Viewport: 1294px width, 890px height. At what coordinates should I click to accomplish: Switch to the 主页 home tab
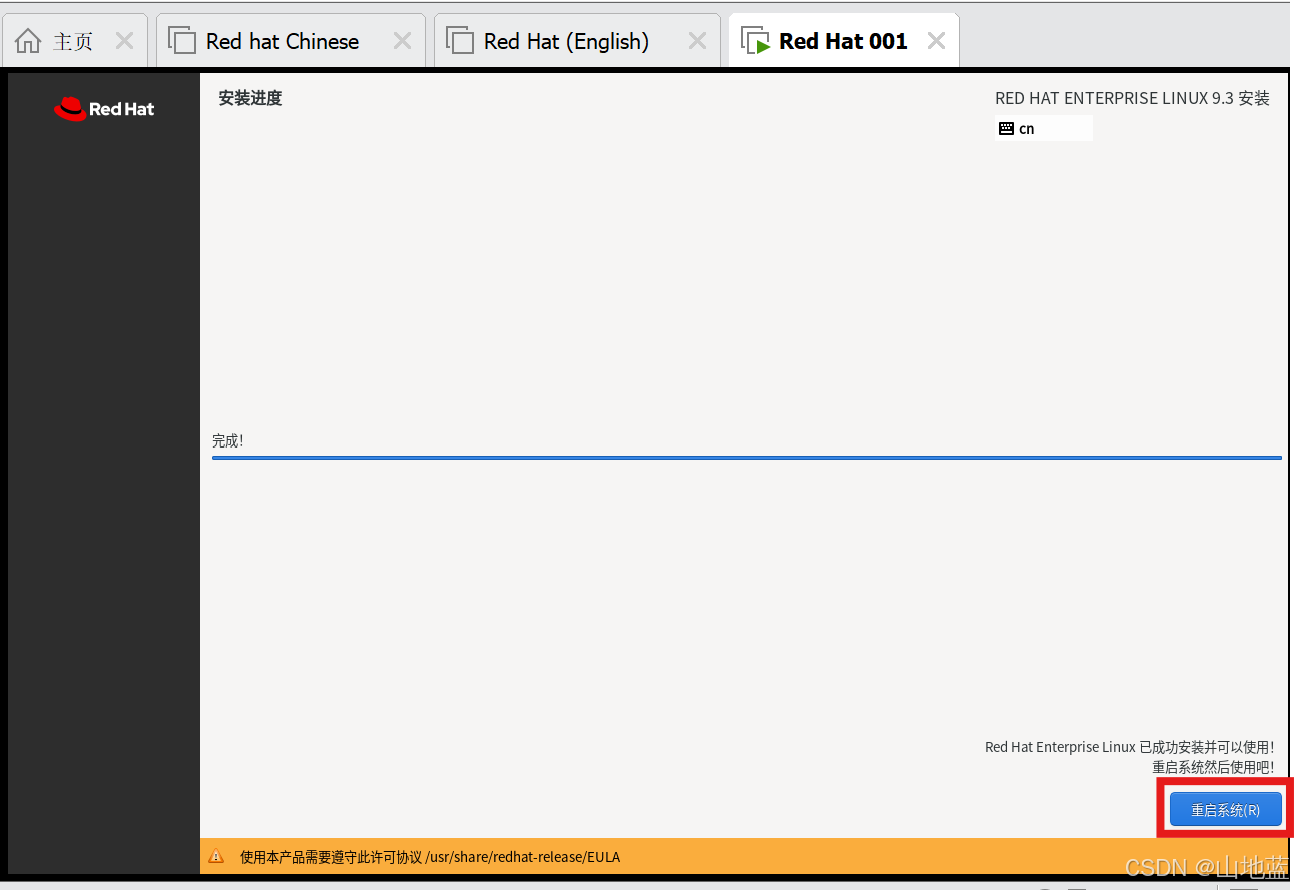pos(76,41)
